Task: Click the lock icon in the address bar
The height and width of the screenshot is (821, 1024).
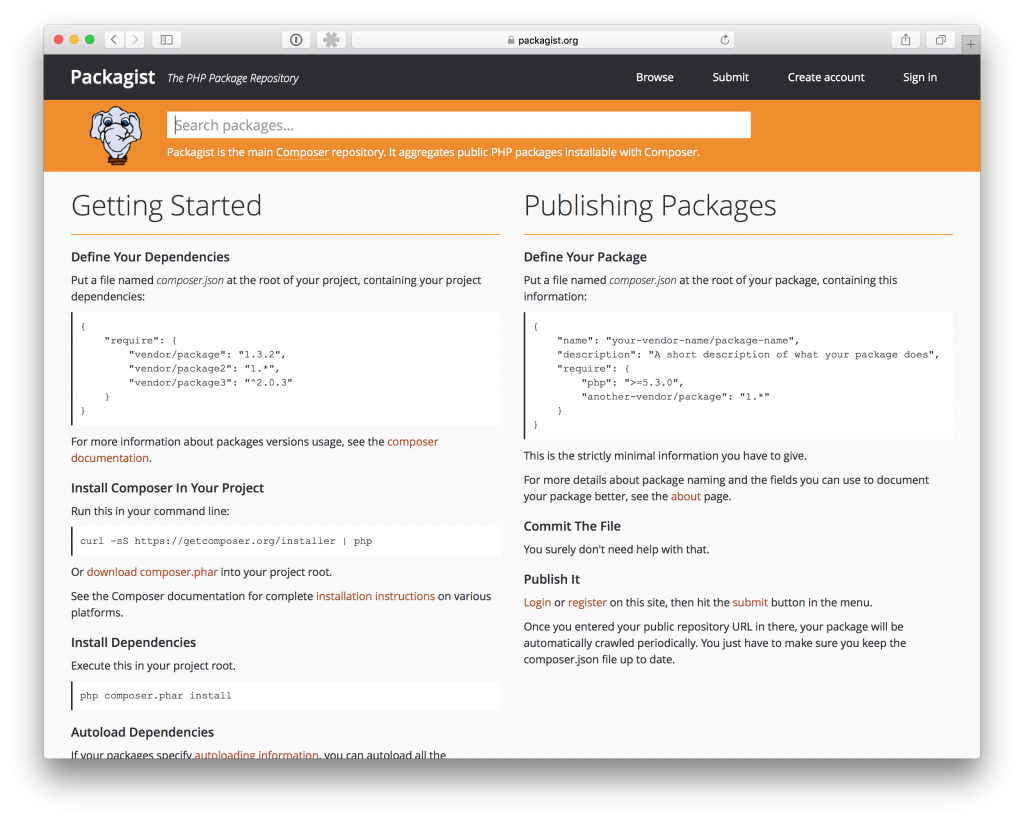Action: [x=511, y=40]
